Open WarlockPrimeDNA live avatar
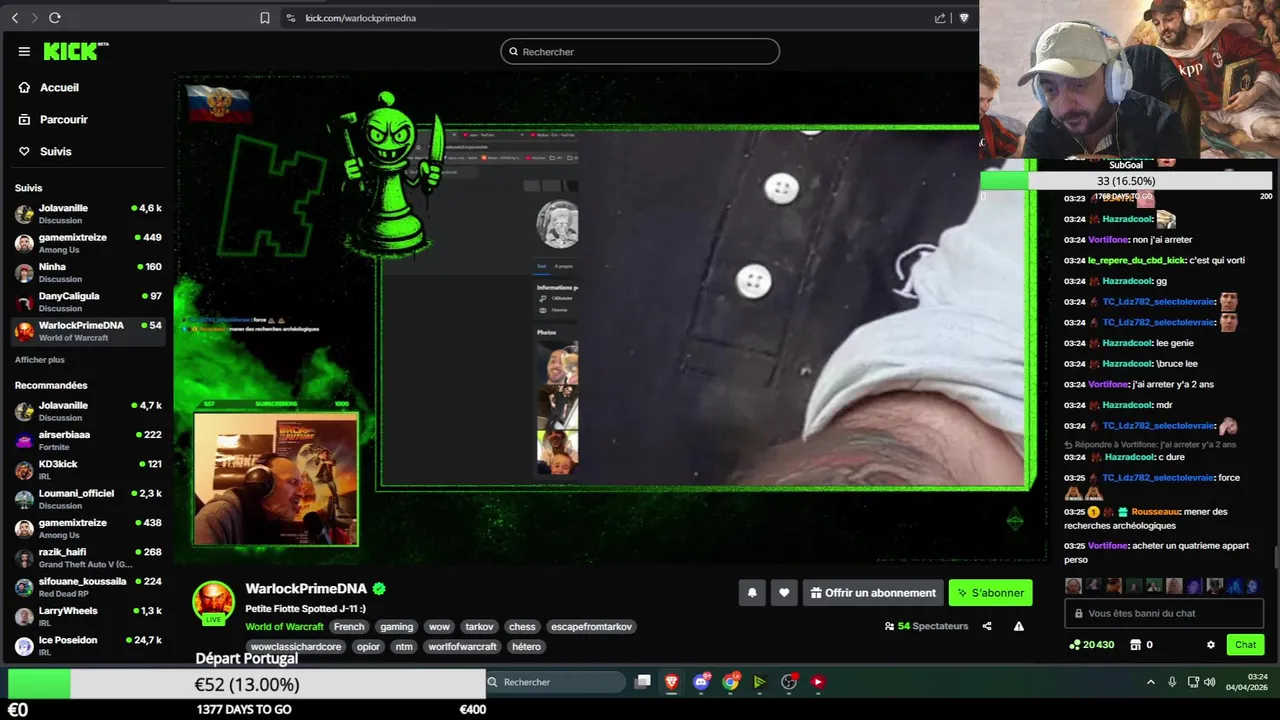 [x=213, y=602]
